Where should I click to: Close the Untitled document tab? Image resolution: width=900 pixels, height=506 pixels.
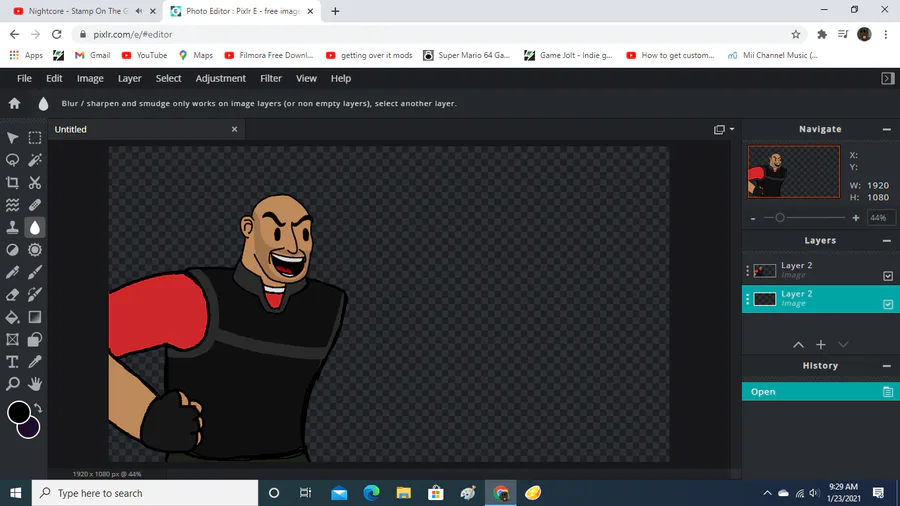click(x=234, y=130)
